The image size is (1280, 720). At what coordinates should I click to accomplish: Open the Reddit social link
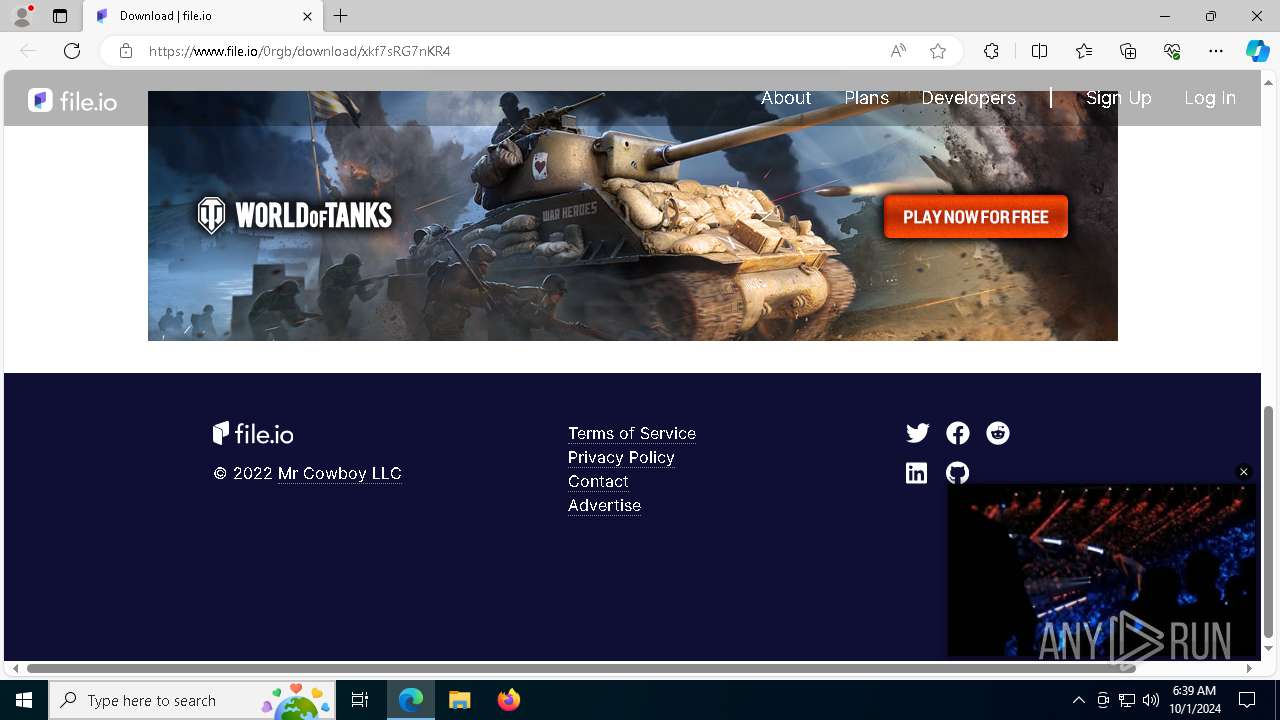click(997, 433)
